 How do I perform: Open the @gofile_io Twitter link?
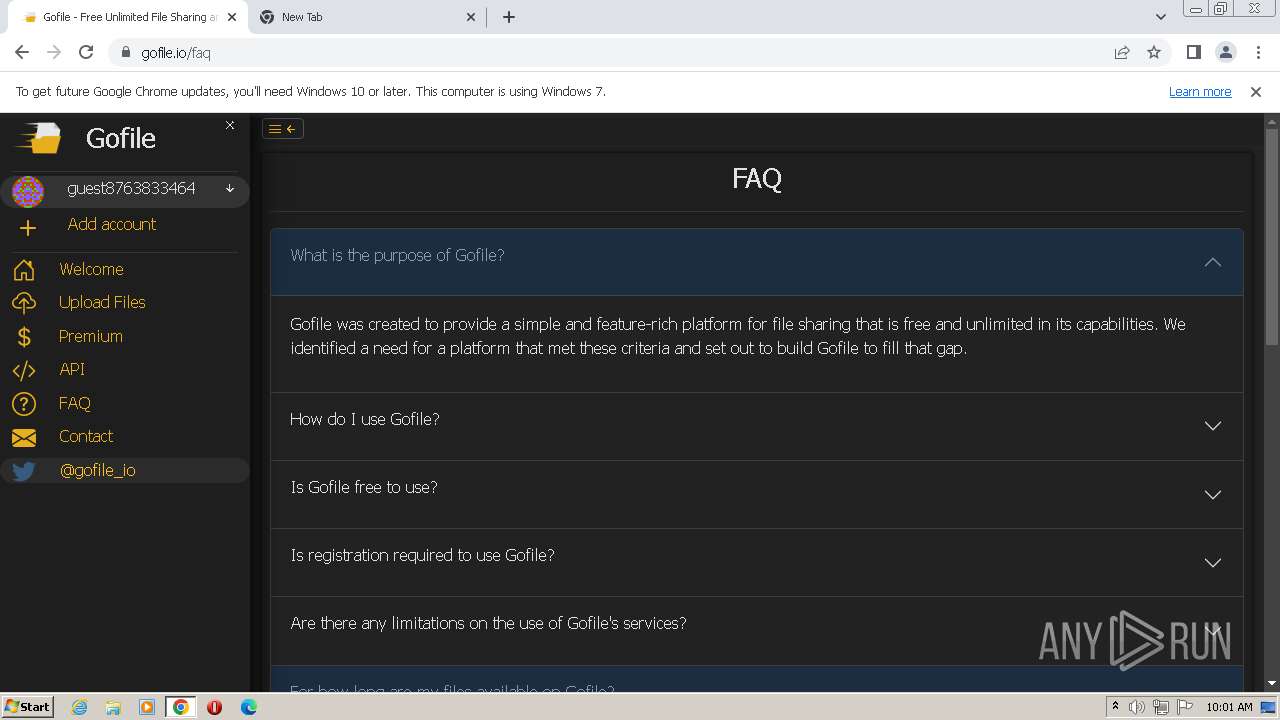coord(98,470)
